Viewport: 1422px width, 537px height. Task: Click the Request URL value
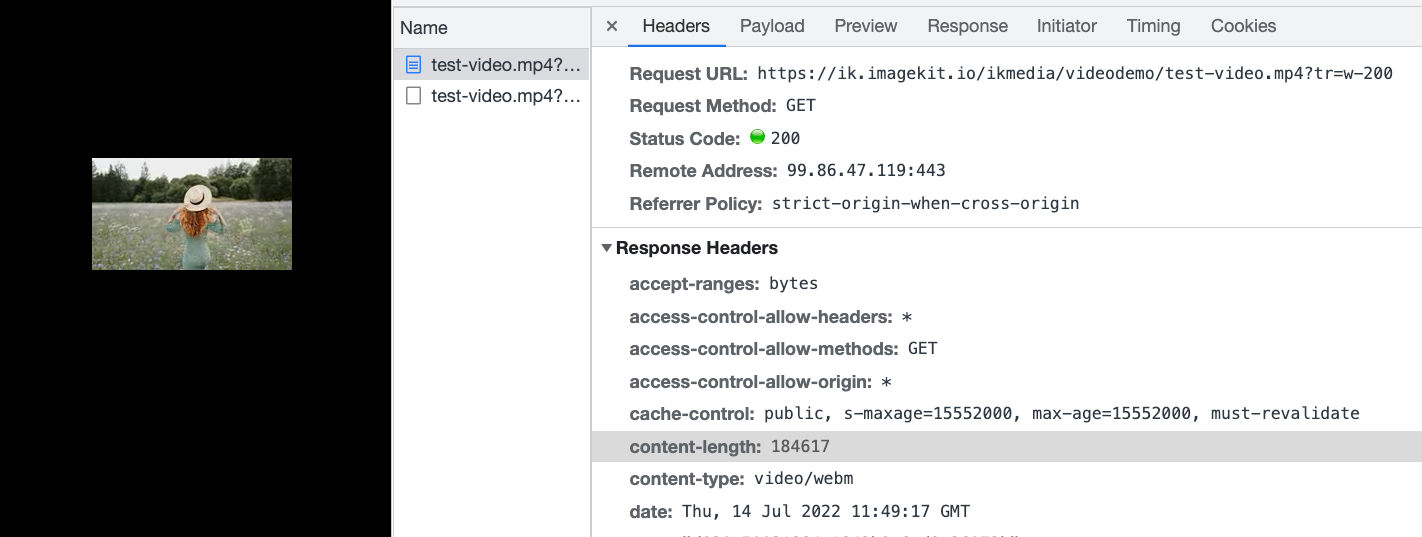point(1075,73)
